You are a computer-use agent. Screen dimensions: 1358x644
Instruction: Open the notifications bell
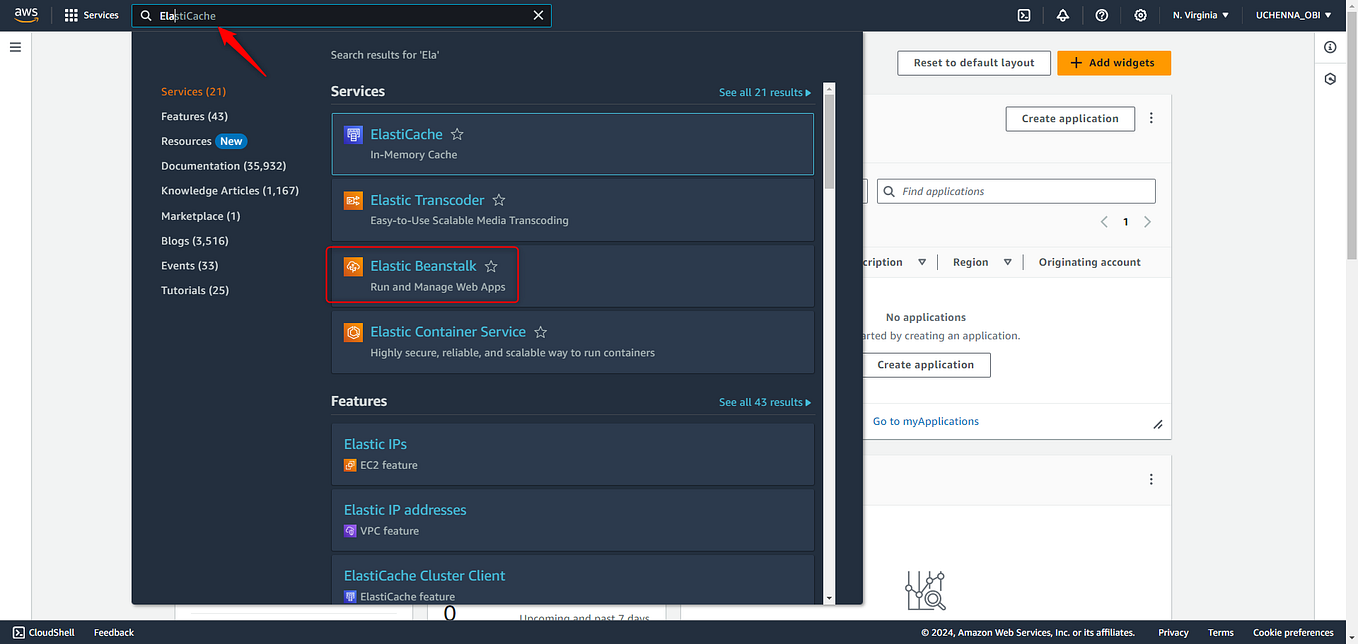pyautogui.click(x=1062, y=15)
